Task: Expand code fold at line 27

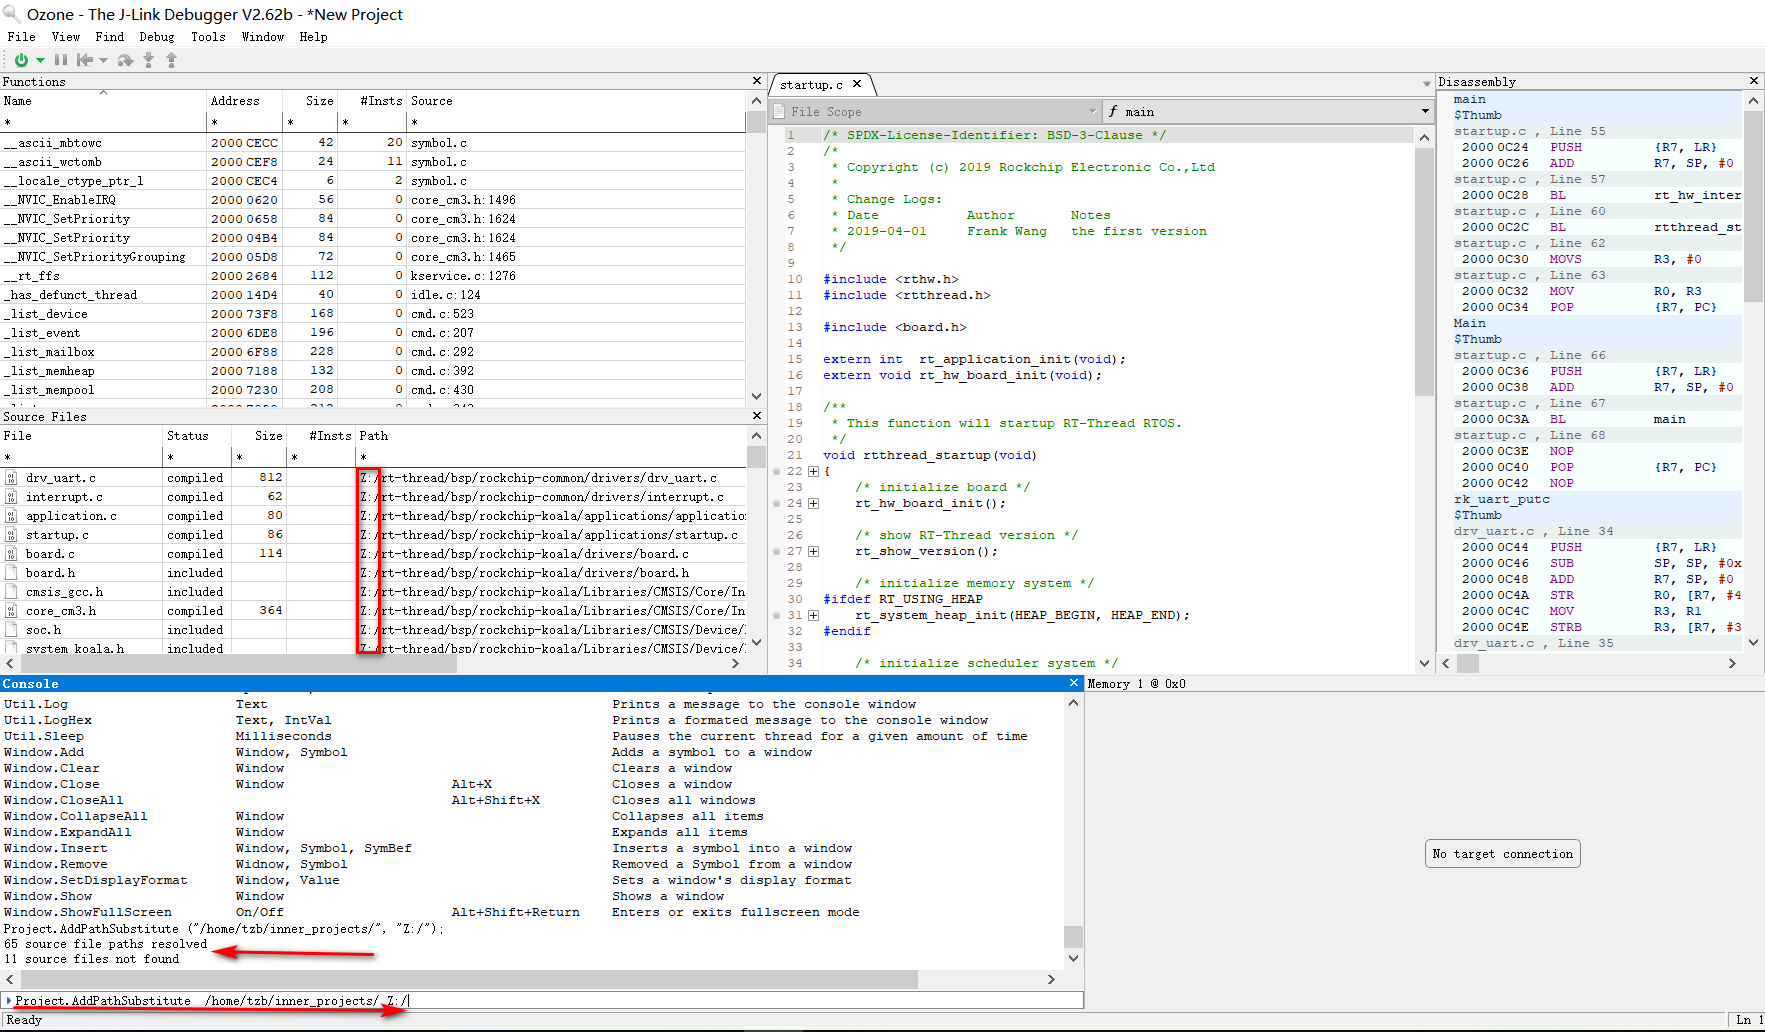Action: pyautogui.click(x=813, y=551)
